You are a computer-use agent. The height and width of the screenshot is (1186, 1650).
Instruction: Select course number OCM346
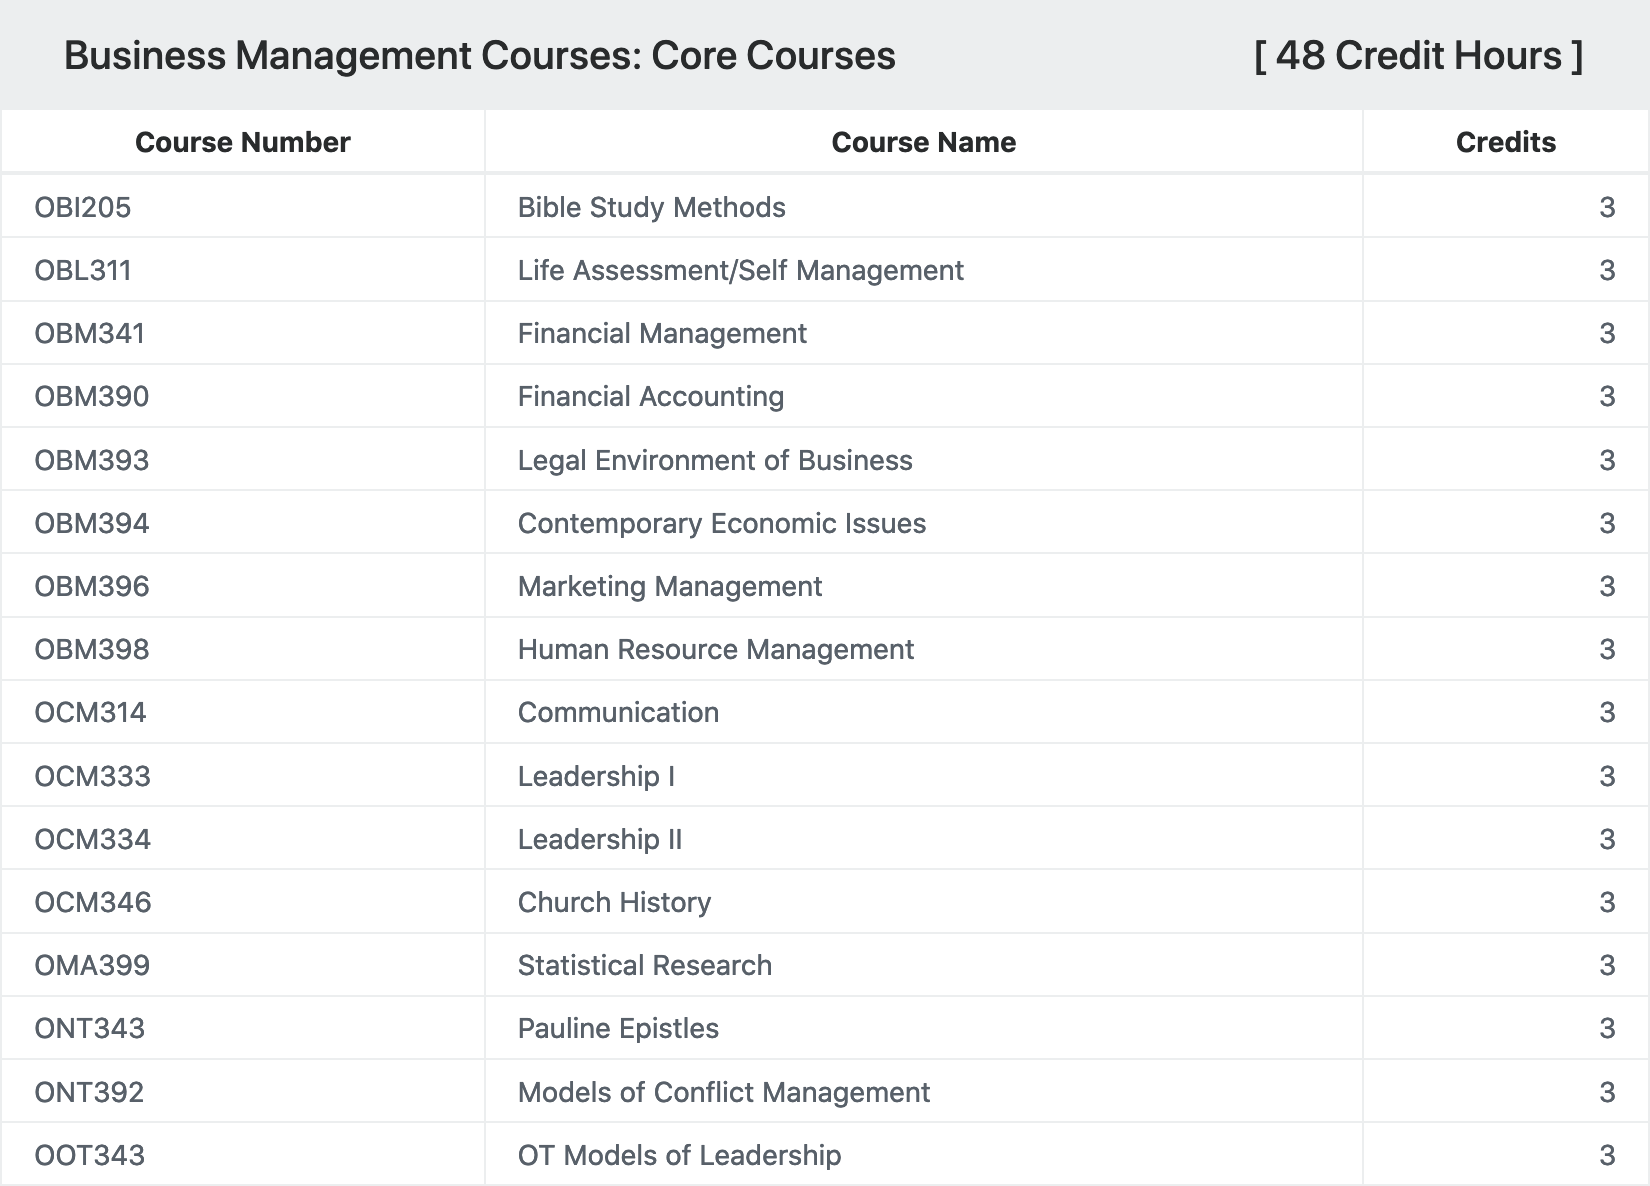click(93, 902)
